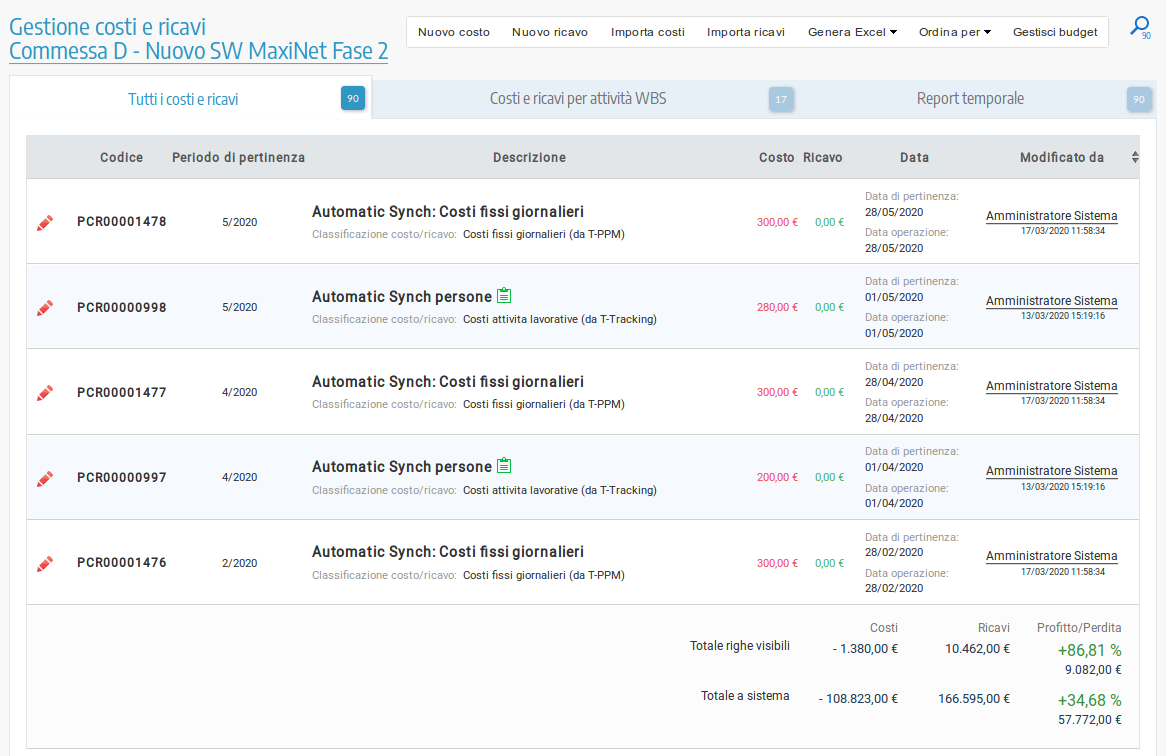Viewport: 1166px width, 756px height.
Task: Click the edit pencil for PCR00000997
Action: tap(44, 478)
